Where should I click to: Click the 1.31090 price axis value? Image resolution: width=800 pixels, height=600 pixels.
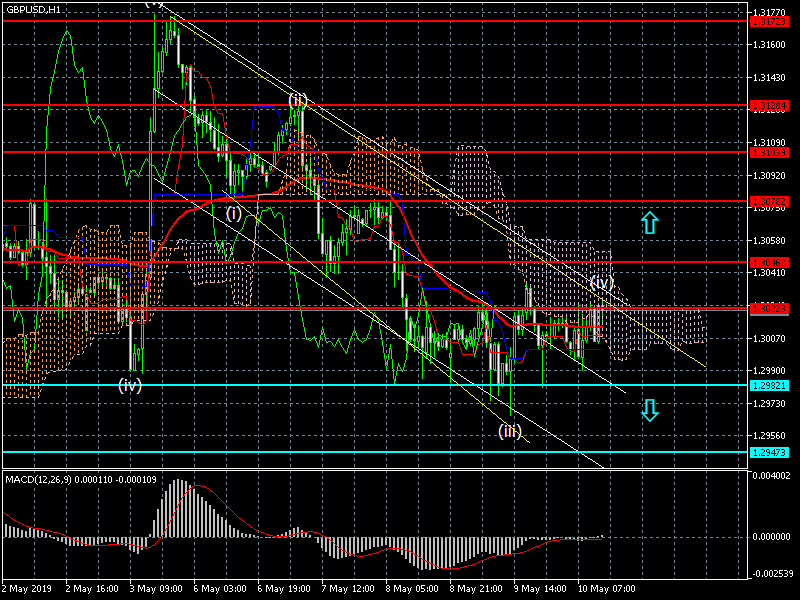coord(769,143)
